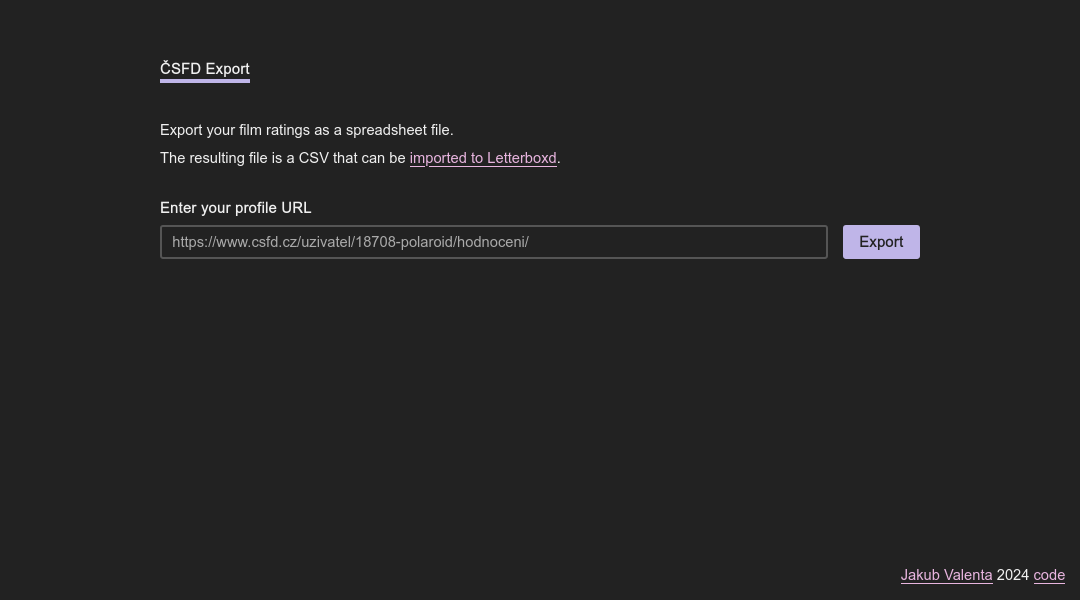Follow the Letterboxd import instructions link
Image resolution: width=1080 pixels, height=600 pixels.
(x=483, y=158)
